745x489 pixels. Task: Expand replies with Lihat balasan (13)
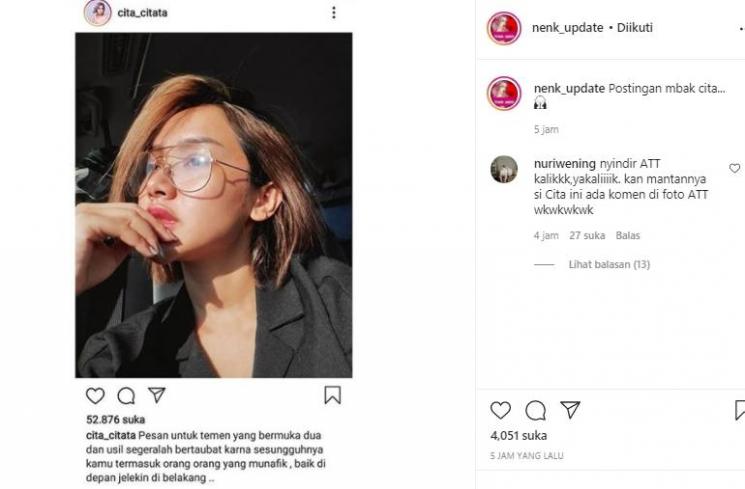[x=609, y=264]
